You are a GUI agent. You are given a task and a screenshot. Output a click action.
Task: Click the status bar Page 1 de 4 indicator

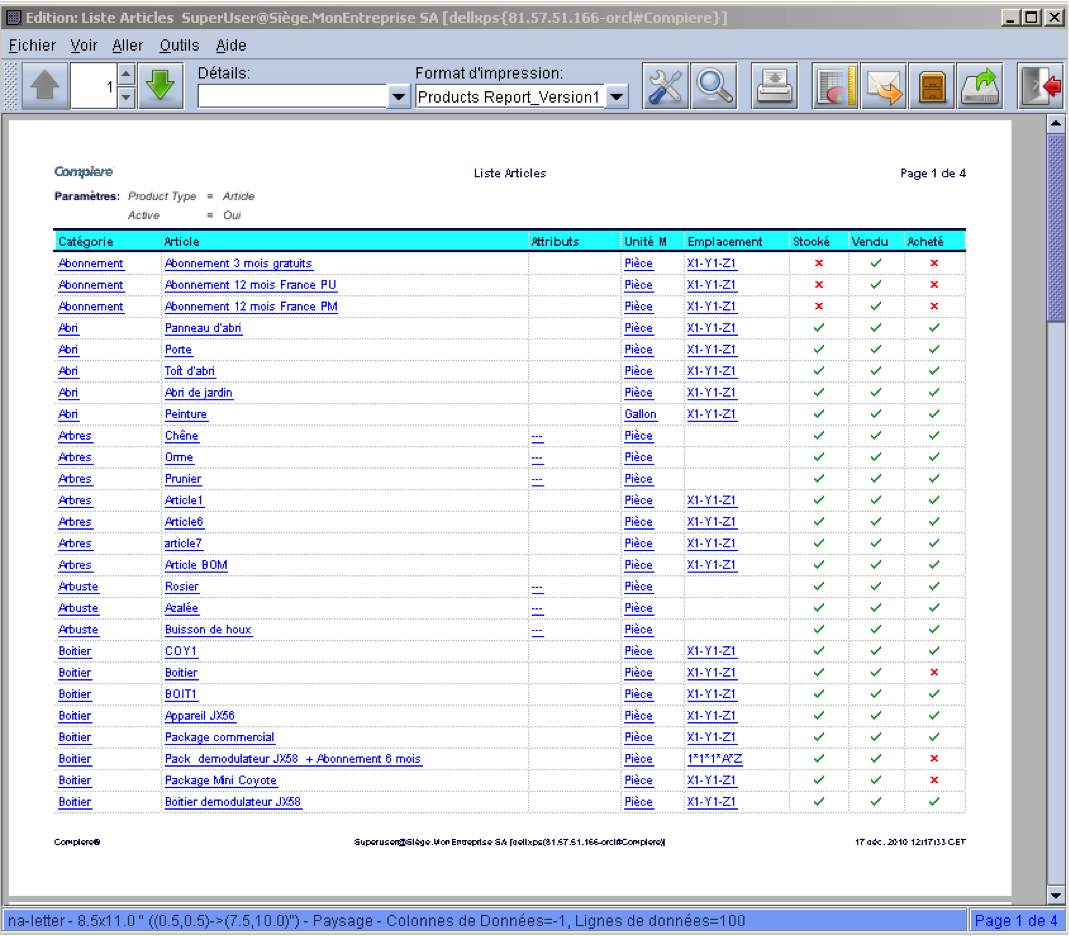(1016, 921)
